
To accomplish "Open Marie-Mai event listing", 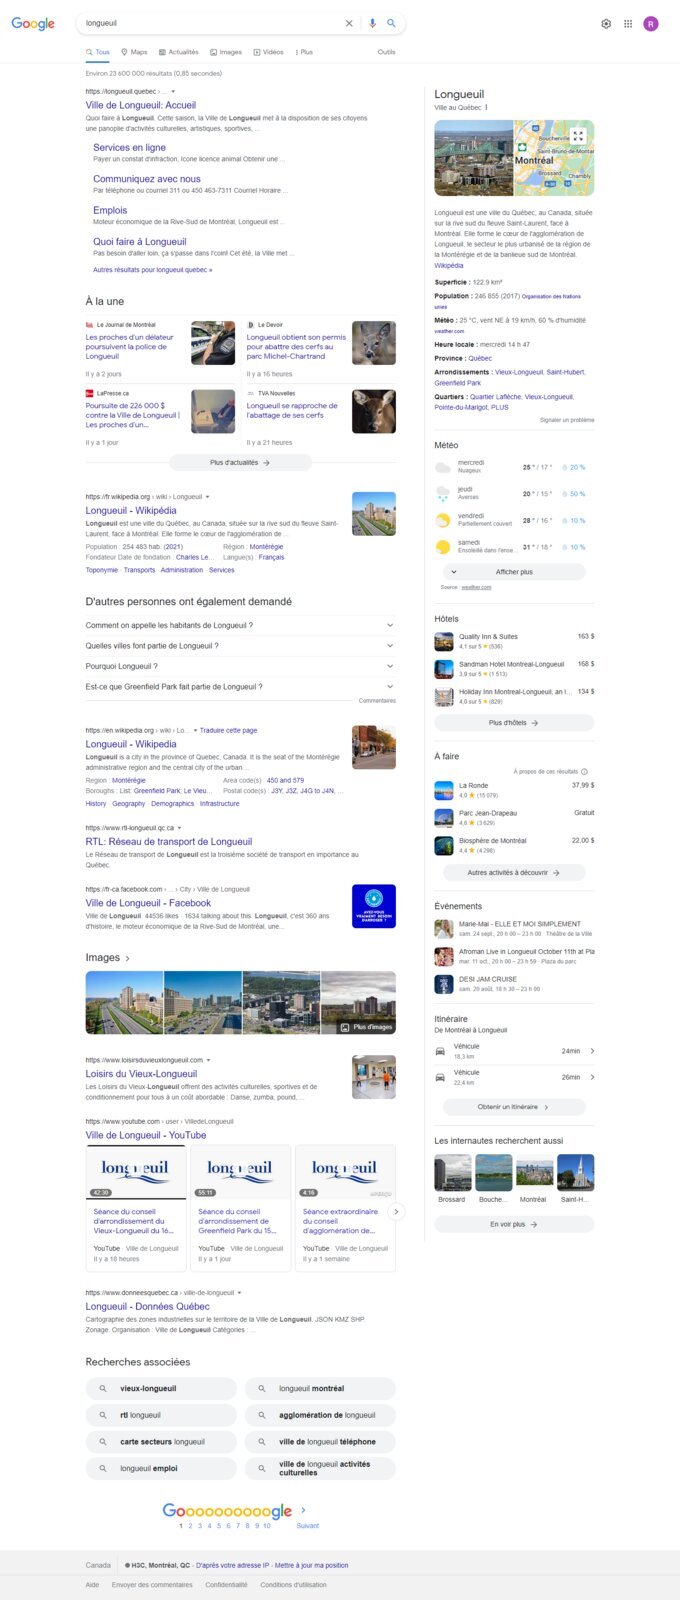I will [x=514, y=928].
